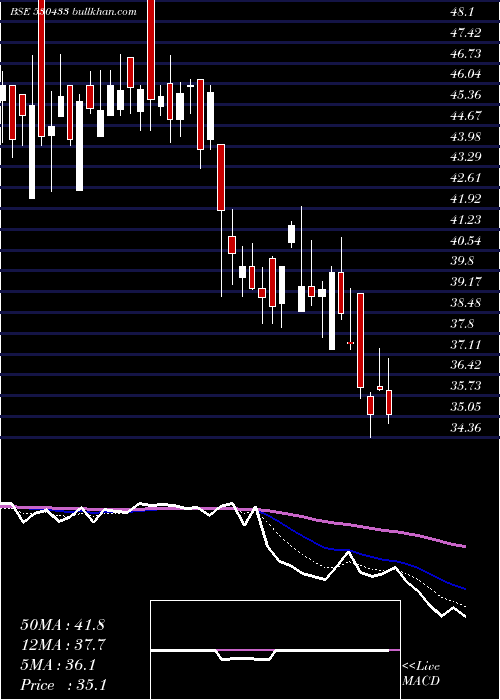
Task: Click the 42.61 price axis label
Action: pyautogui.click(x=466, y=178)
